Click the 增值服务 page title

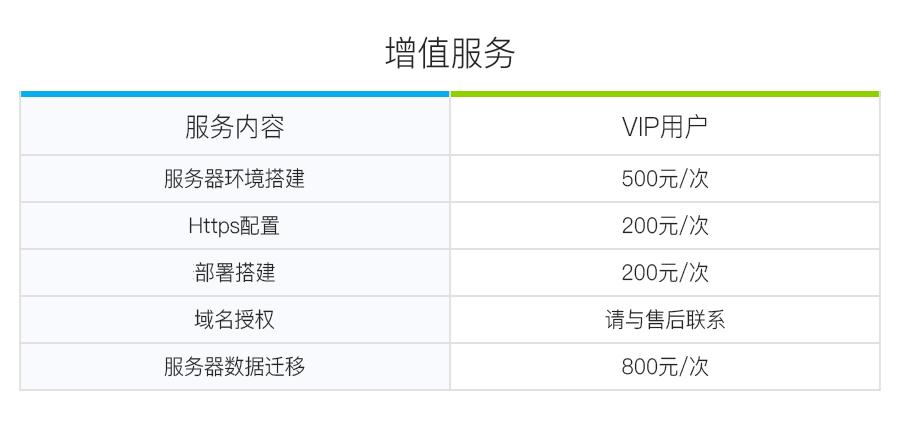(x=450, y=53)
